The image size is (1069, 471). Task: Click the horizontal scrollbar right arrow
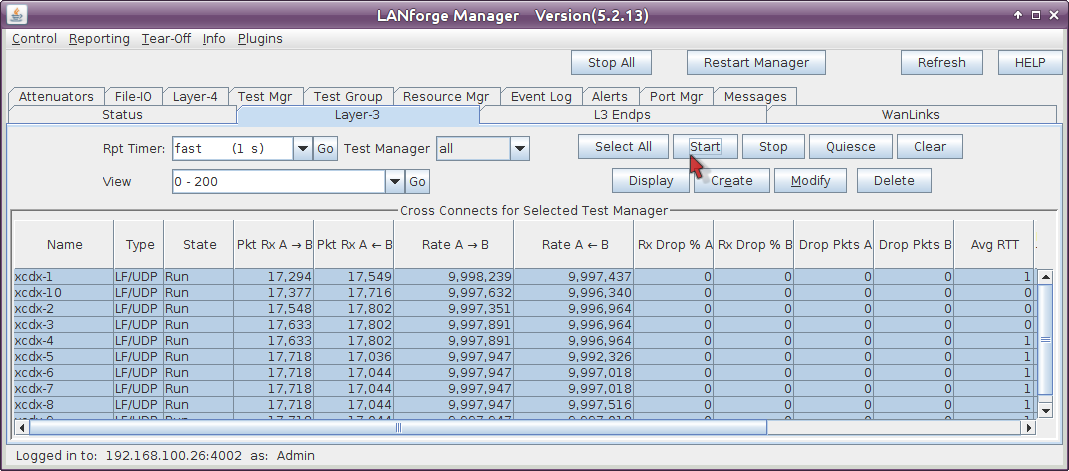pos(1028,427)
